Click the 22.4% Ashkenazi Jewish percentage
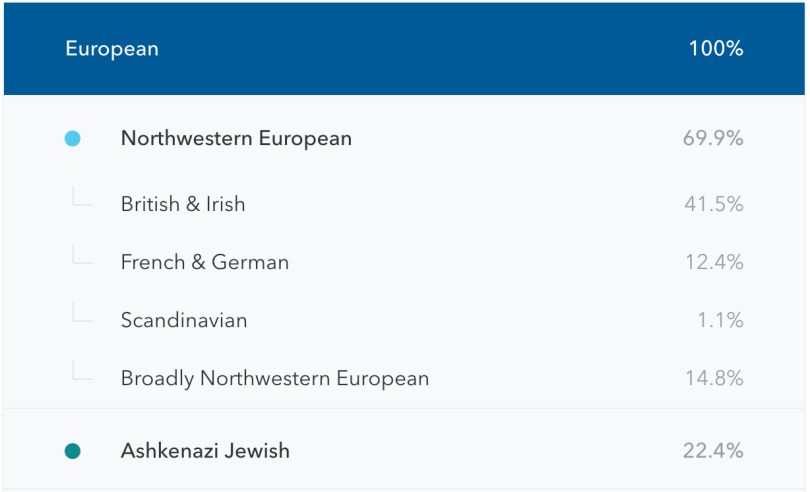This screenshot has width=810, height=492. [x=713, y=451]
